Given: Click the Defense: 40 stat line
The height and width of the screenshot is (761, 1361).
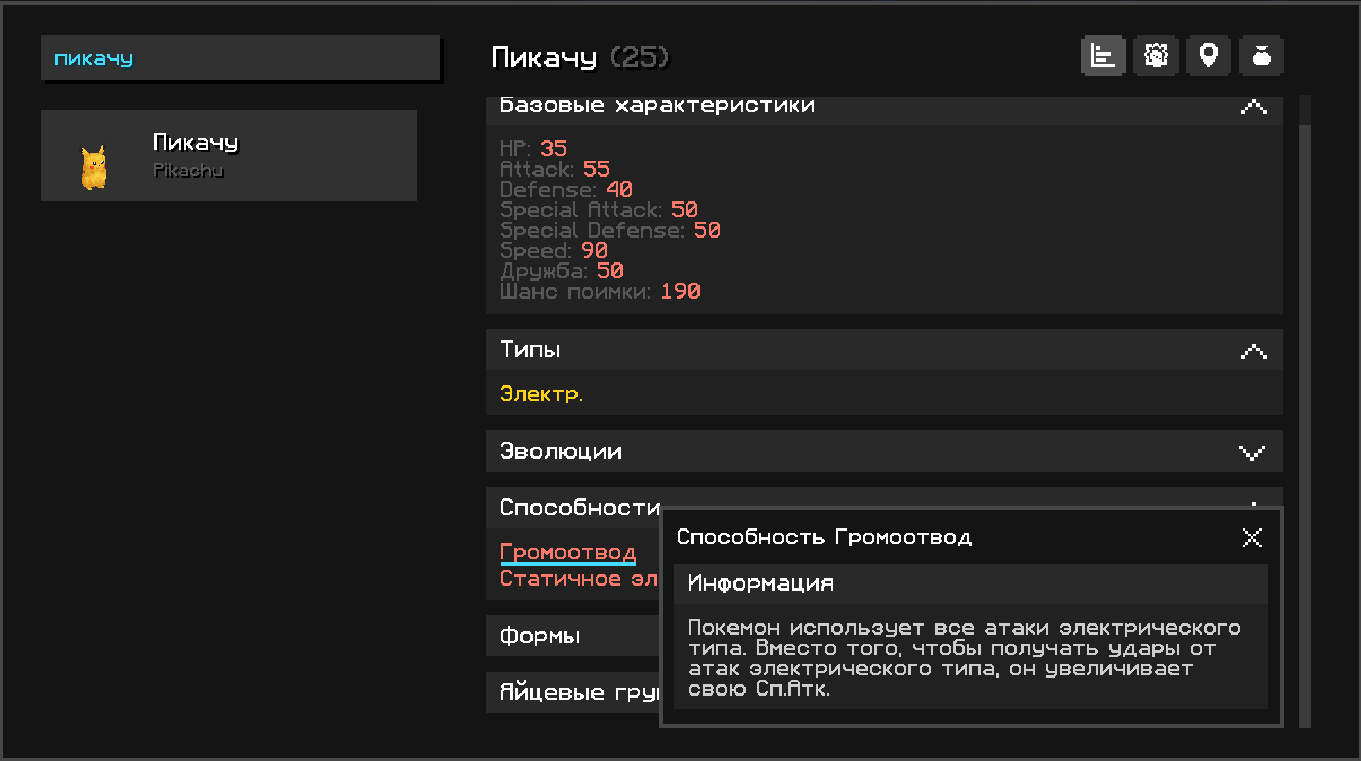Looking at the screenshot, I should (566, 189).
